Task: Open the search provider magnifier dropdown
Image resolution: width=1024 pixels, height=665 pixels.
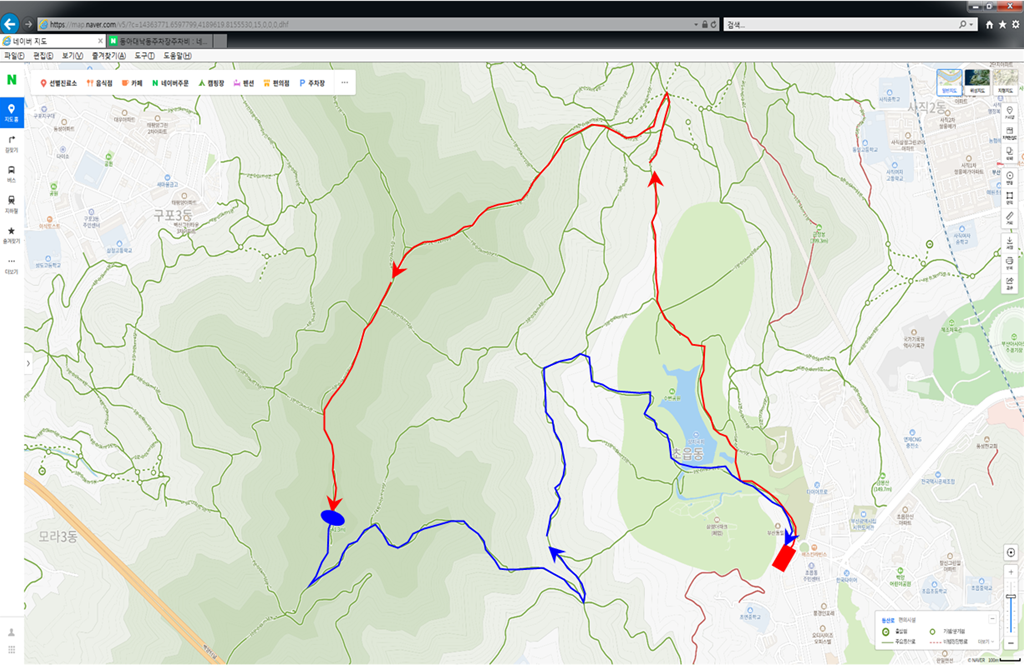Action: 967,25
